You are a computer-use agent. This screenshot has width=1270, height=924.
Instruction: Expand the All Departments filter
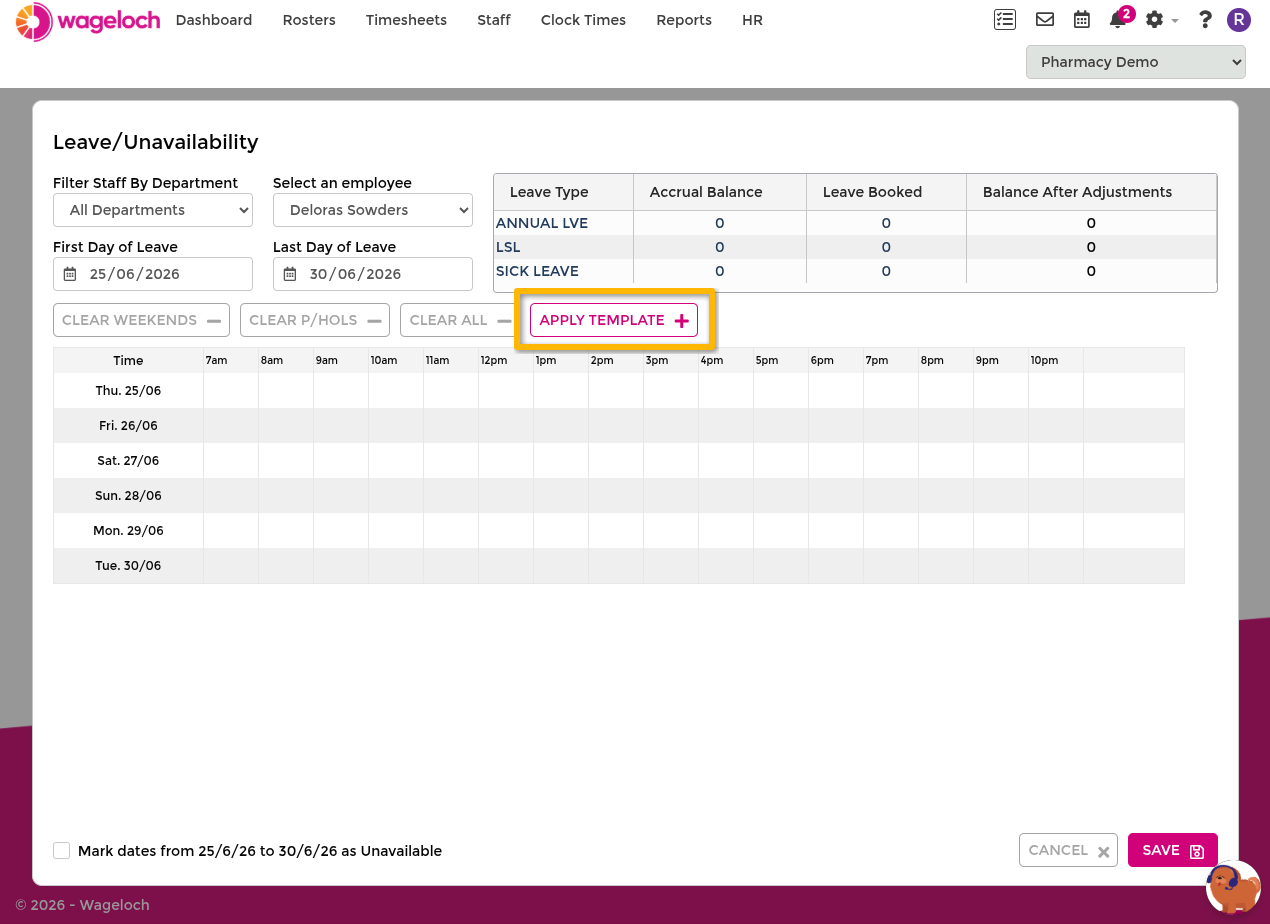point(153,210)
